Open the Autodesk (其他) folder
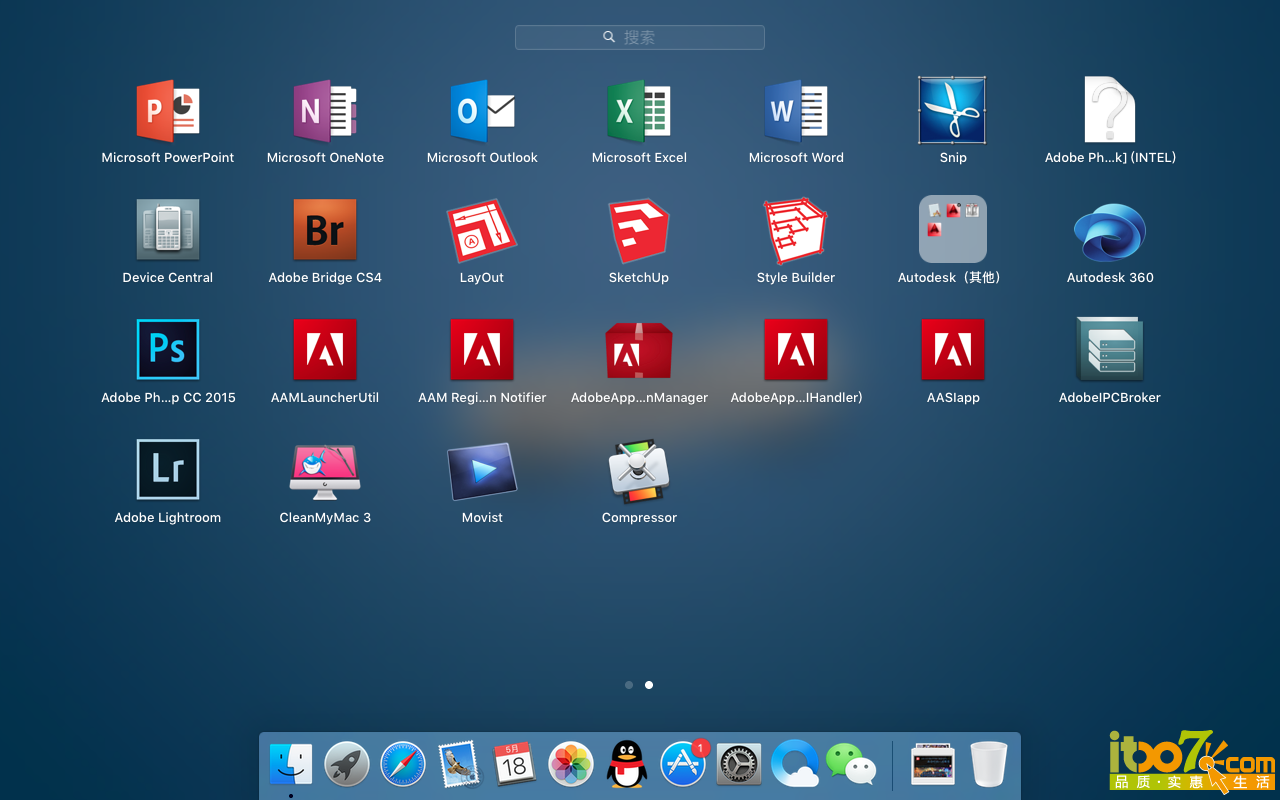Screen dimensions: 1280x800 click(x=953, y=229)
